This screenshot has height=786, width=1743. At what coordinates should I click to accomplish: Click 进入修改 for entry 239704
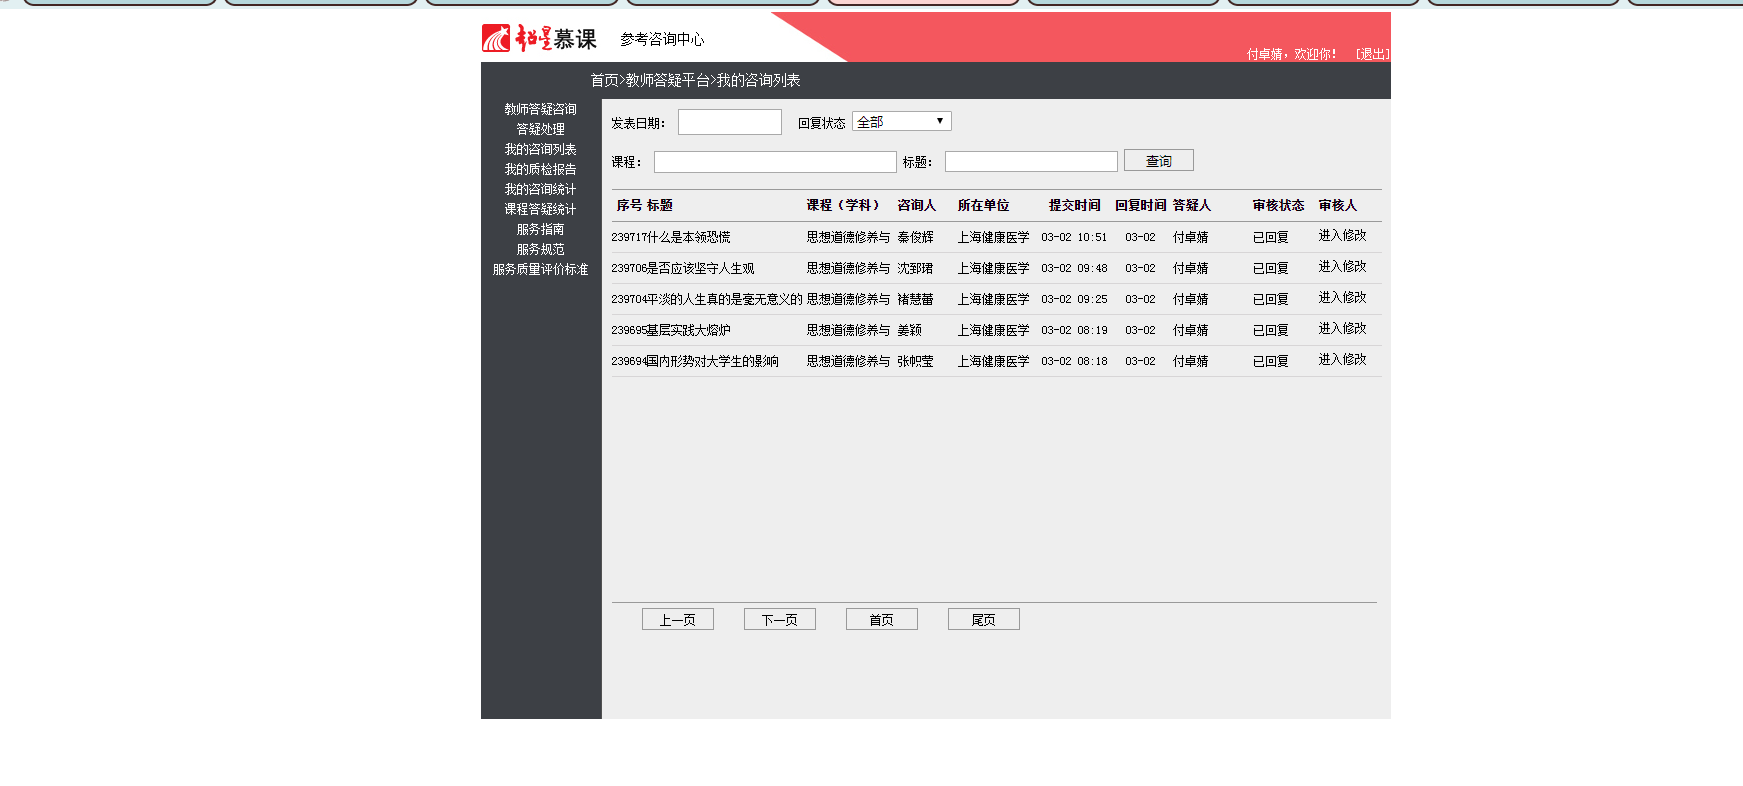[1341, 298]
